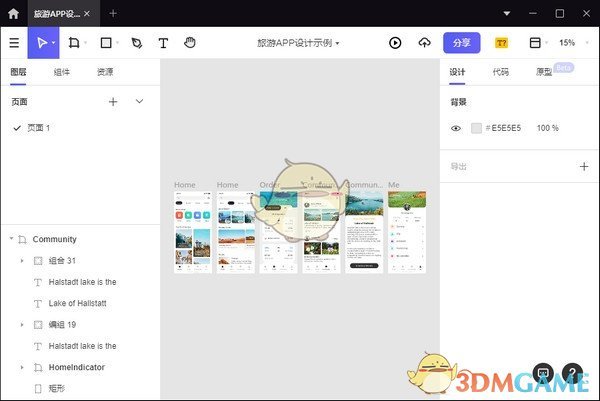Click the cloud upload icon

point(424,43)
